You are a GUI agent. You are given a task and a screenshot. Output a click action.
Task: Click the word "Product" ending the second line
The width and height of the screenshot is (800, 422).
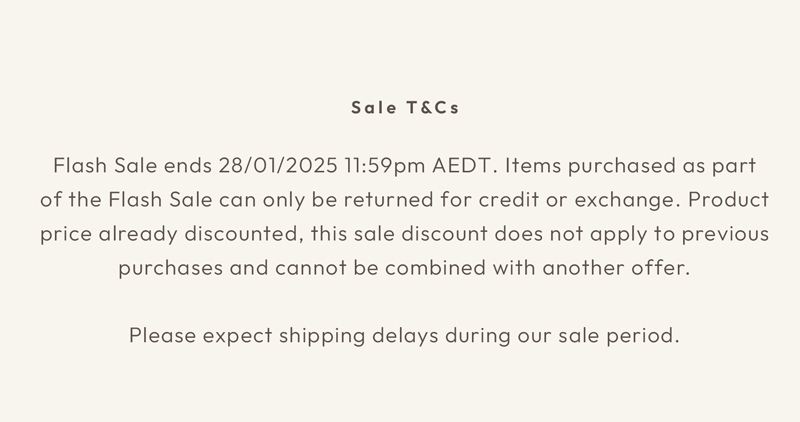730,199
